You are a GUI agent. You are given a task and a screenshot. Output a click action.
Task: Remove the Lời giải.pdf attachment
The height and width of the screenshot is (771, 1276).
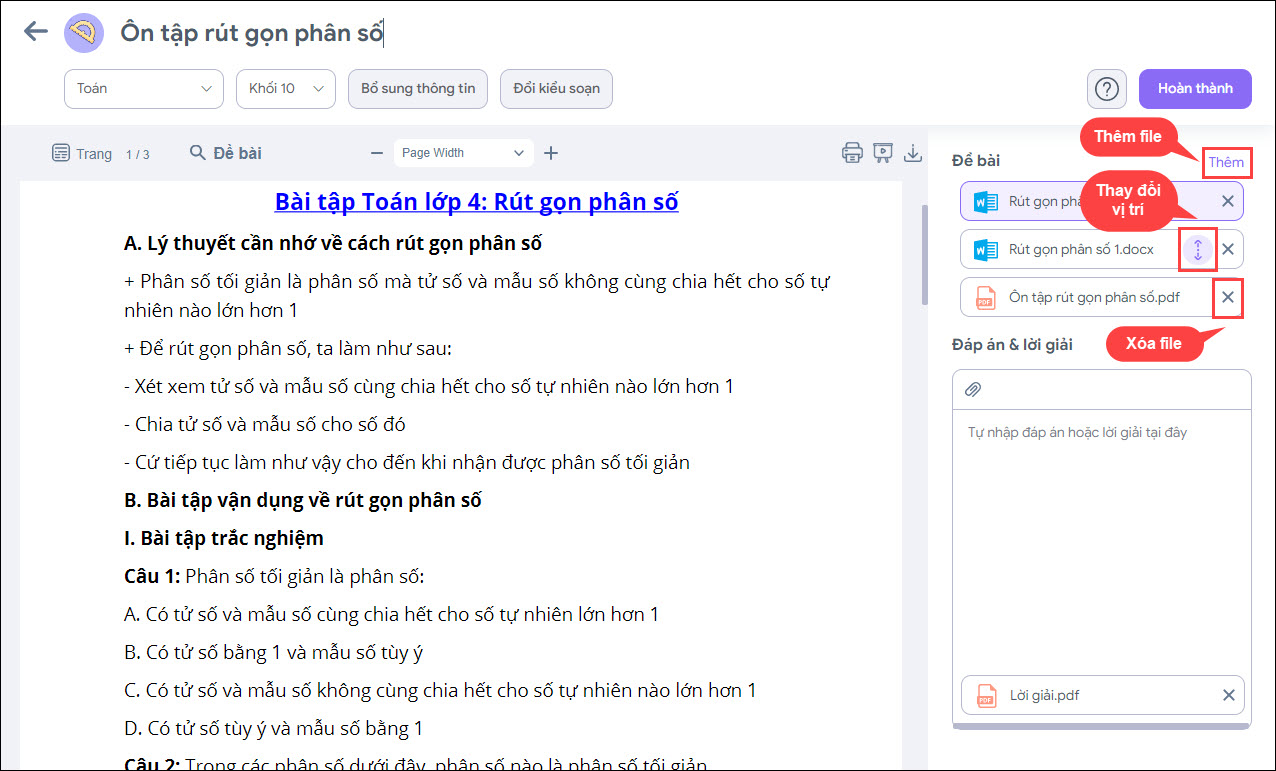[1229, 696]
